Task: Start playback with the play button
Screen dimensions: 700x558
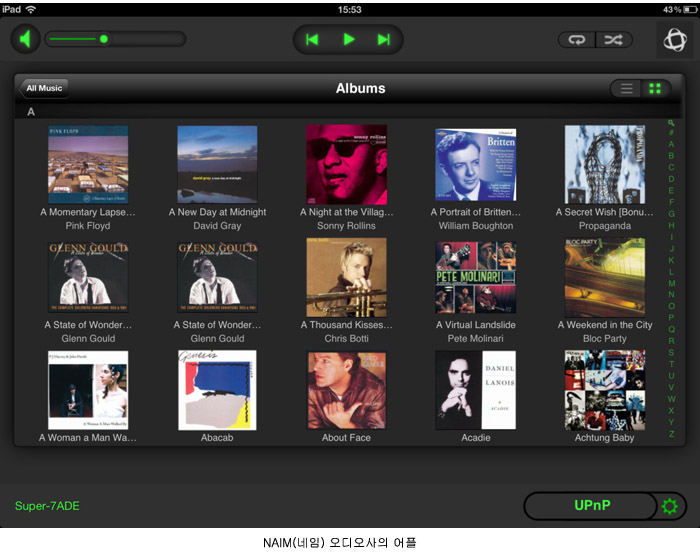Action: point(349,40)
